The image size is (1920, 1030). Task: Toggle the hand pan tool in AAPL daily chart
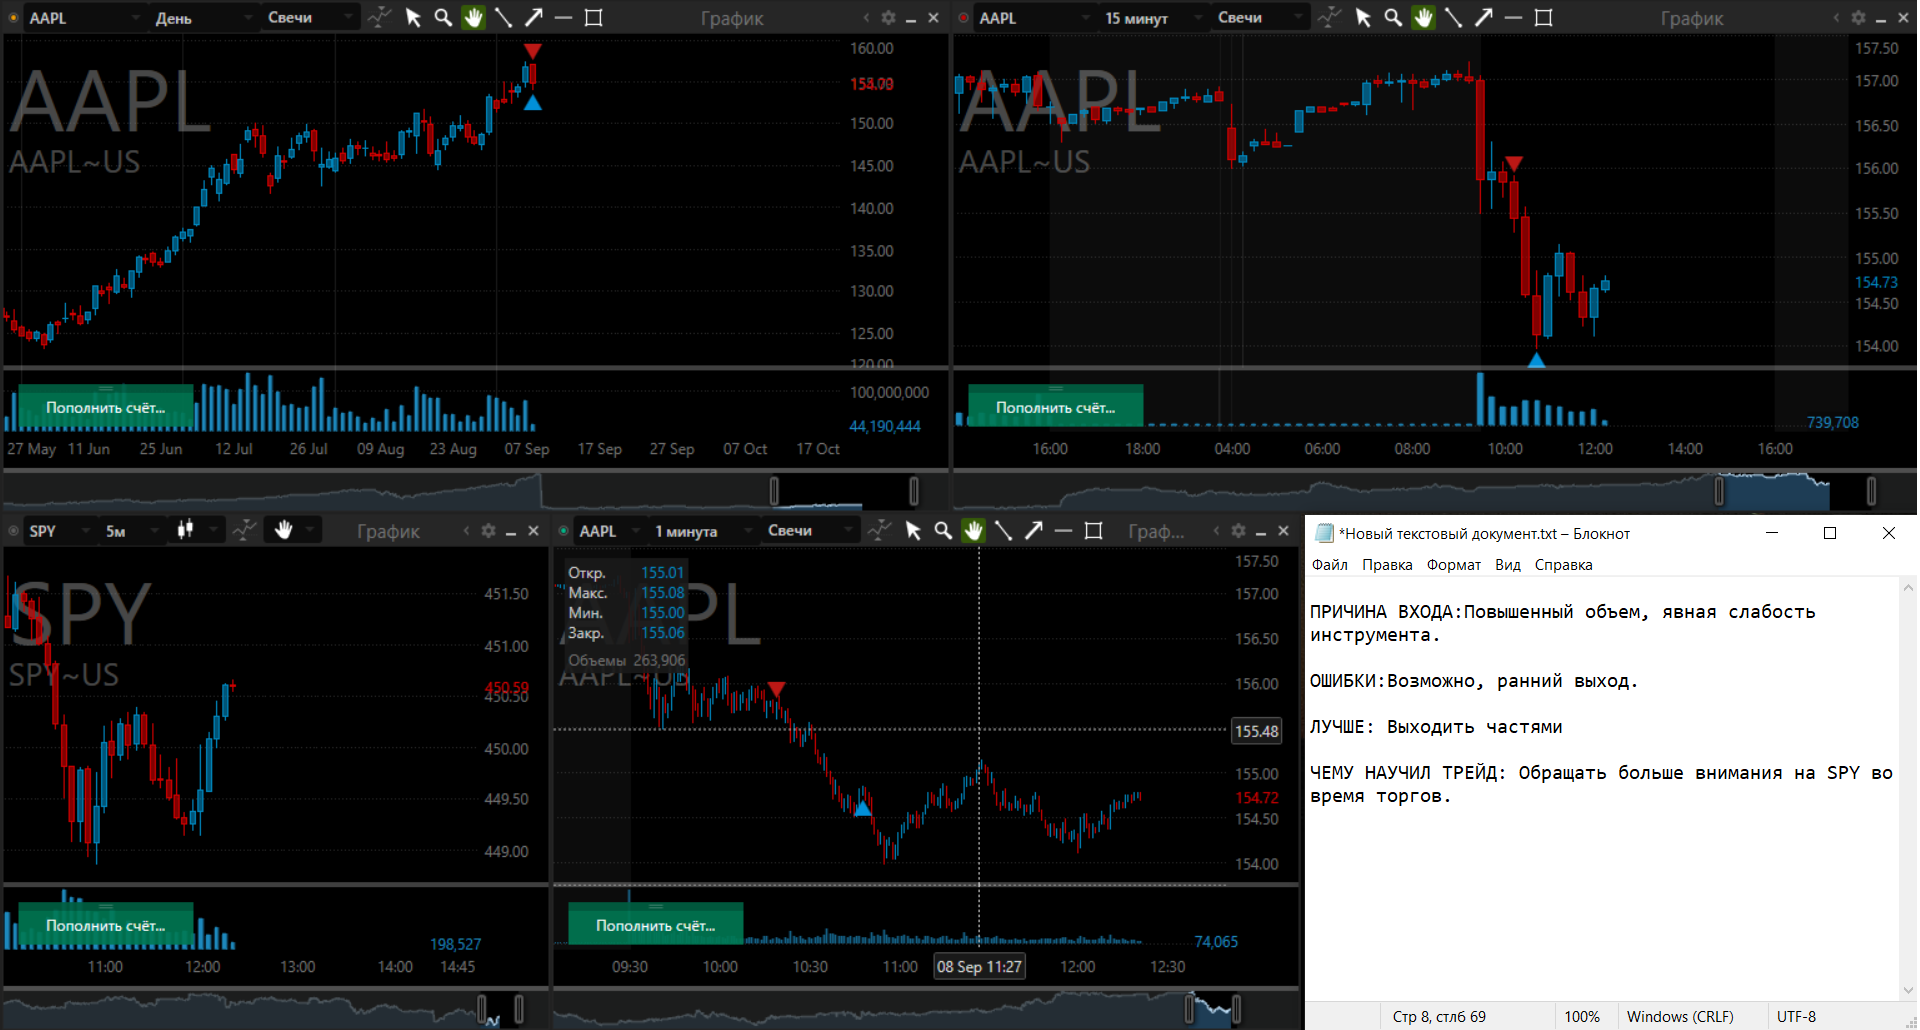click(473, 18)
